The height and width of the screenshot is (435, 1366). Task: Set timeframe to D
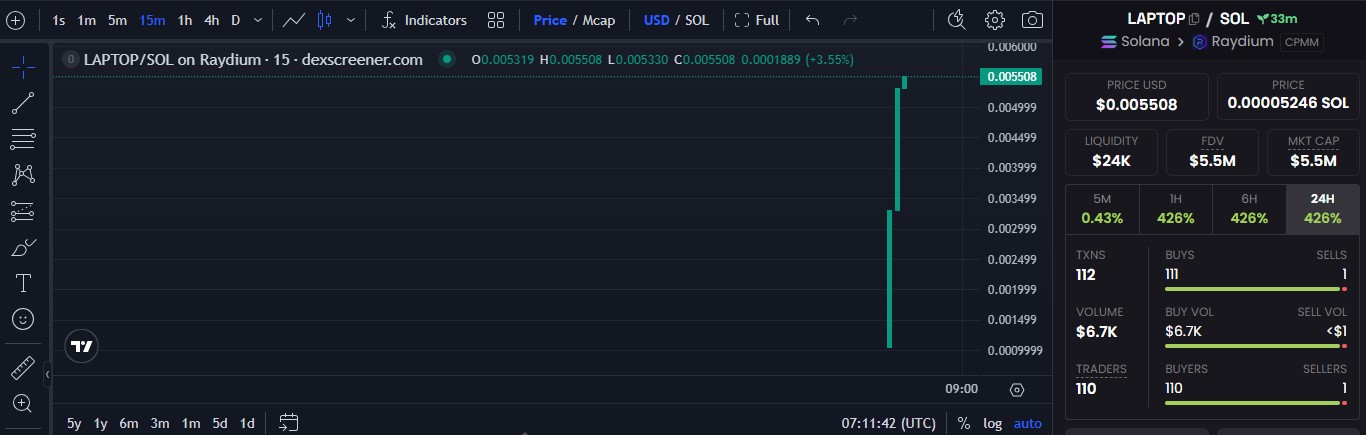point(236,20)
